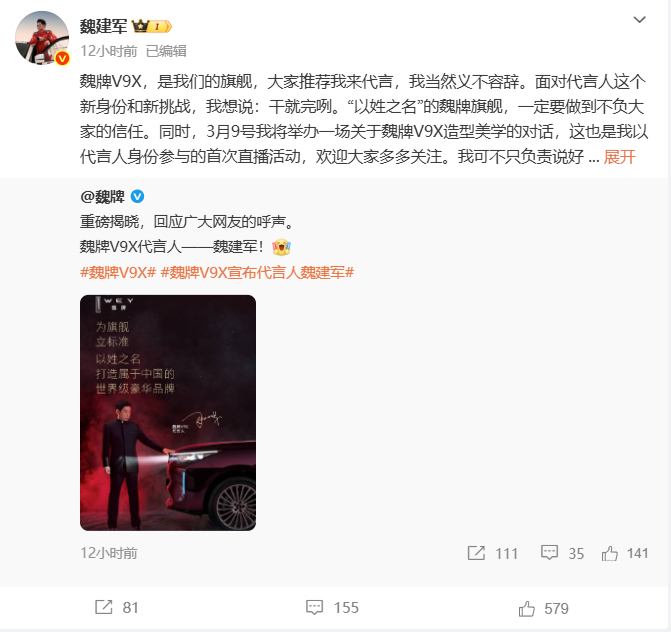
Task: Open the @魏牌 account link
Action: tap(102, 197)
